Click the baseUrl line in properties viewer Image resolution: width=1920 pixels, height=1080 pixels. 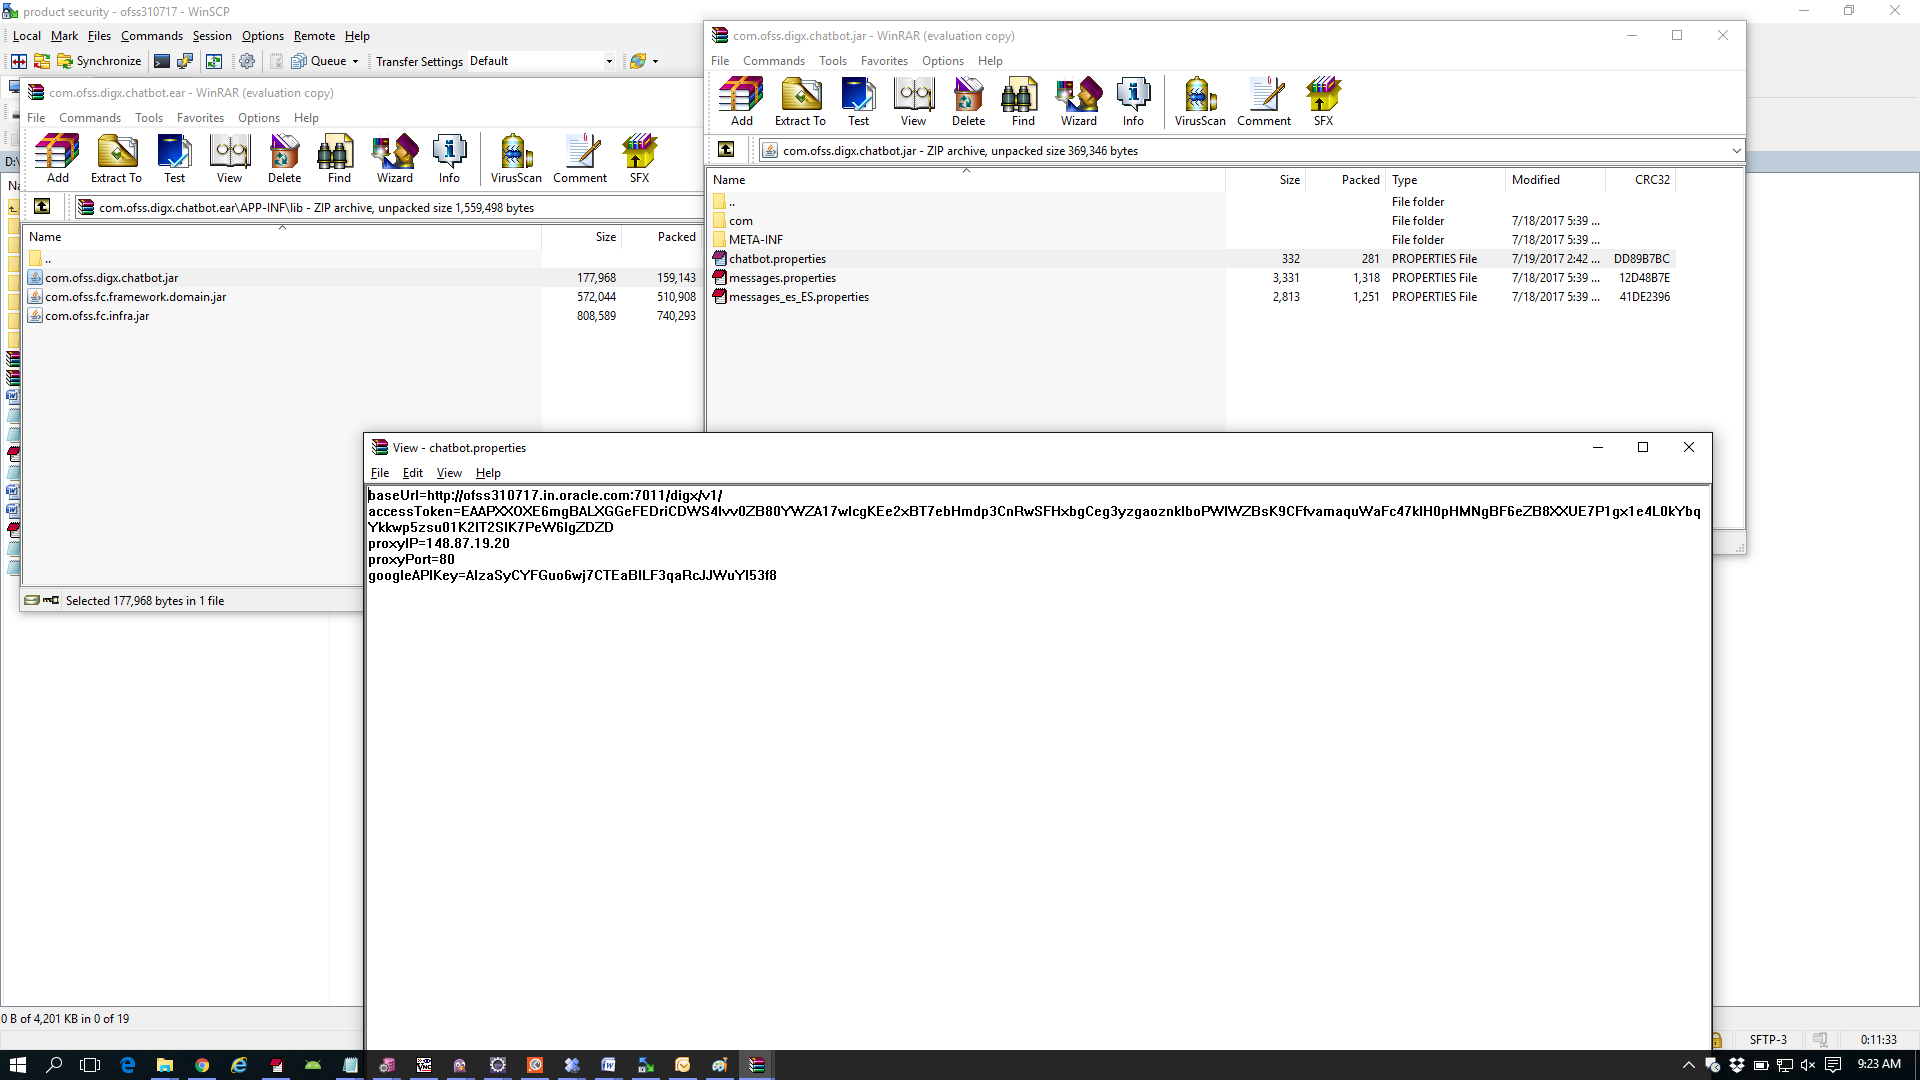pos(545,495)
